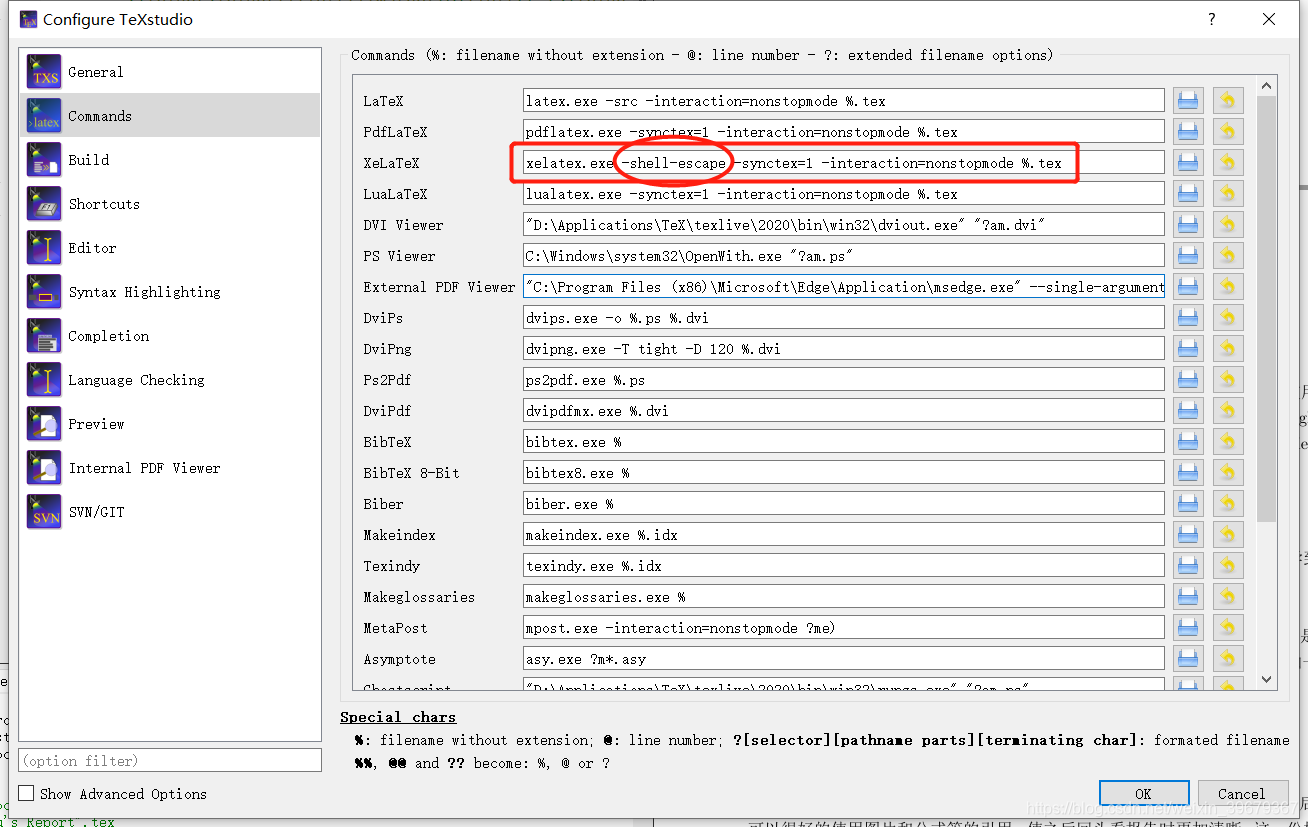Browse for the XeLaTeX executable
1308x827 pixels.
(x=1187, y=162)
